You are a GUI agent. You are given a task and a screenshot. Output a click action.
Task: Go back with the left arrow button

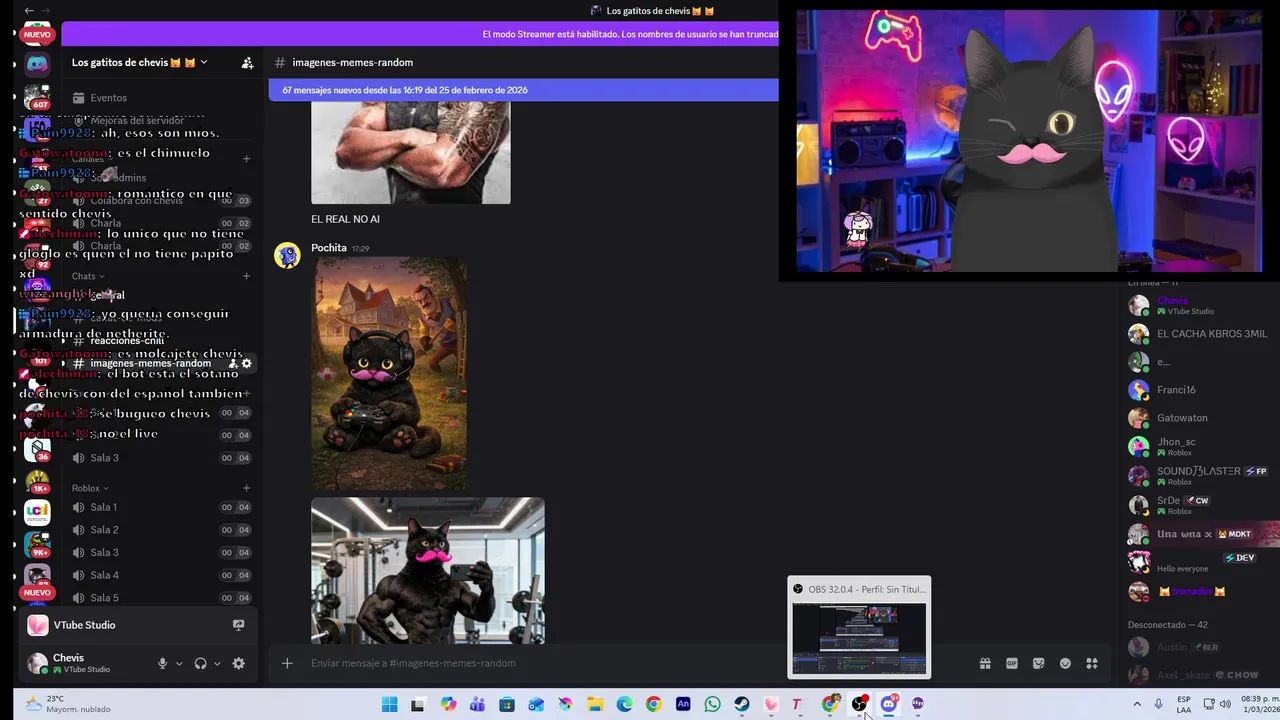(29, 11)
